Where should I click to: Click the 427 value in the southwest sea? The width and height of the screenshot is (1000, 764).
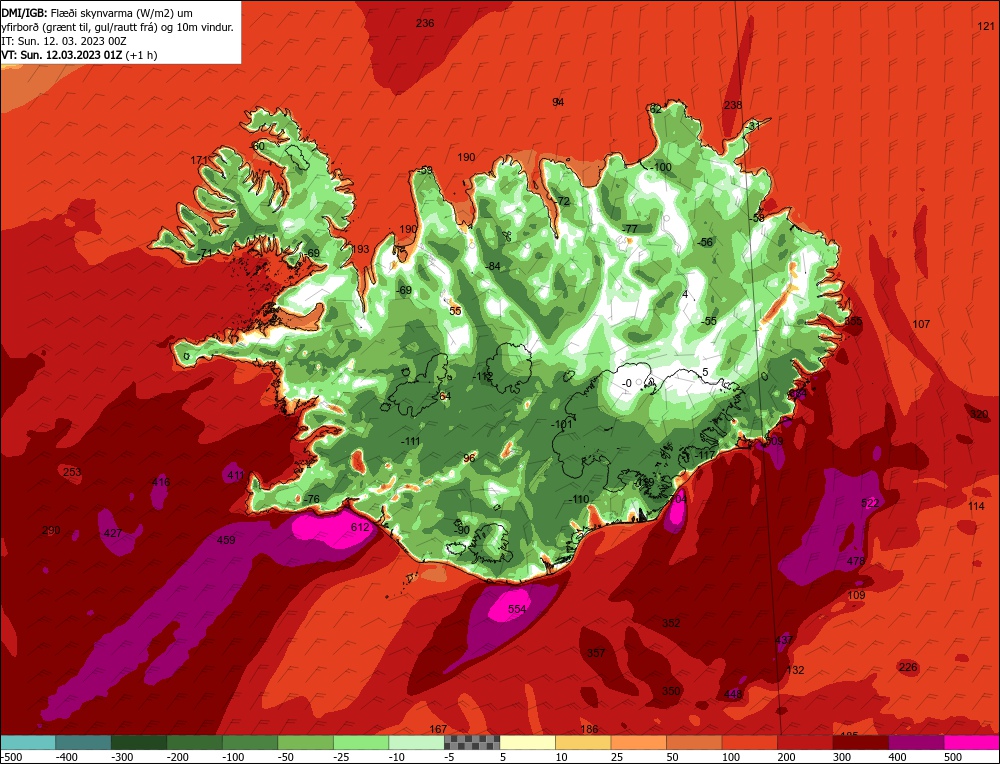tap(113, 533)
